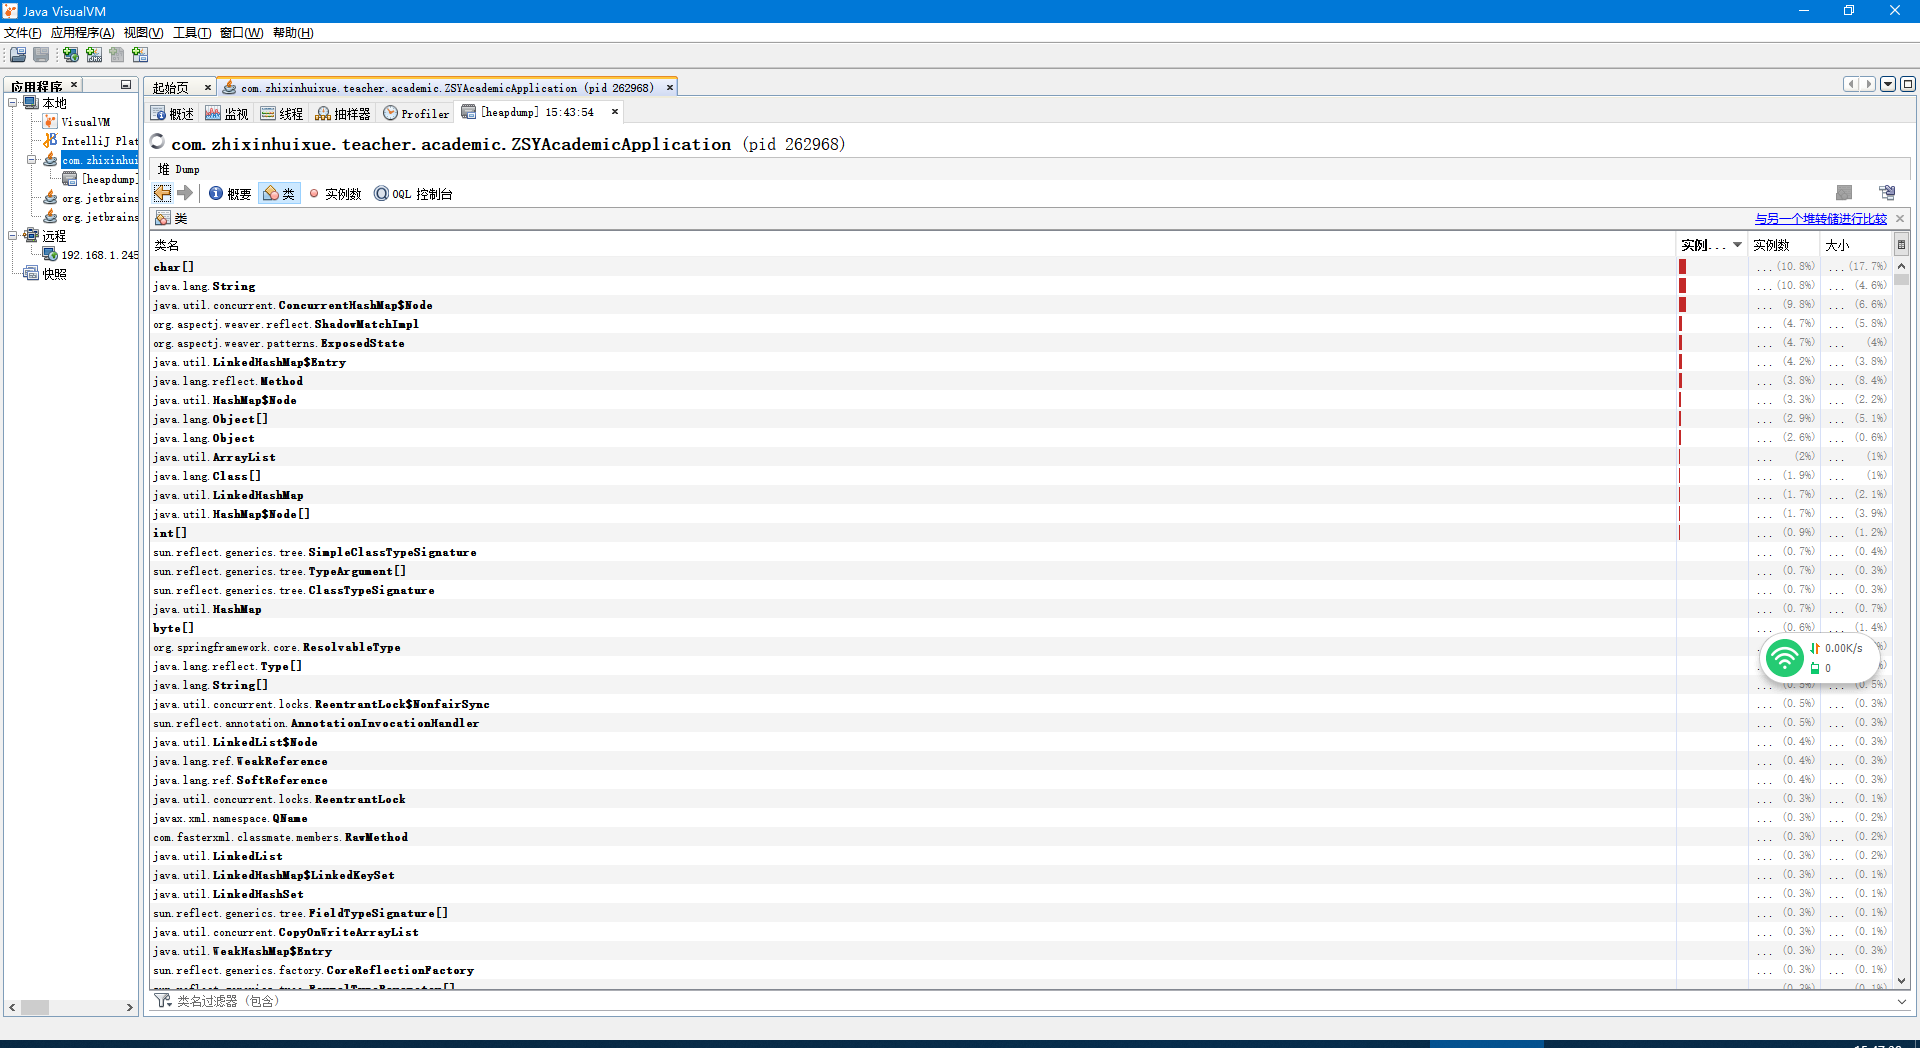
Task: Open the 应用程序(A) menu
Action: 82,33
